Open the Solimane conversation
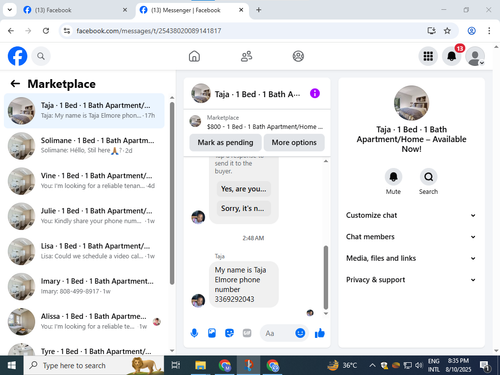The height and width of the screenshot is (375, 500). 84,146
